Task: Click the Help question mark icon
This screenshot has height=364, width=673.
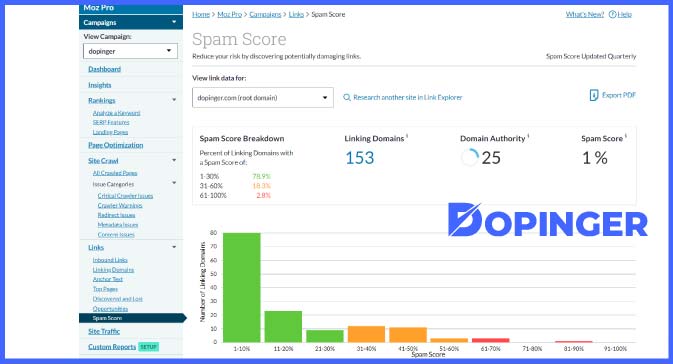Action: click(612, 14)
